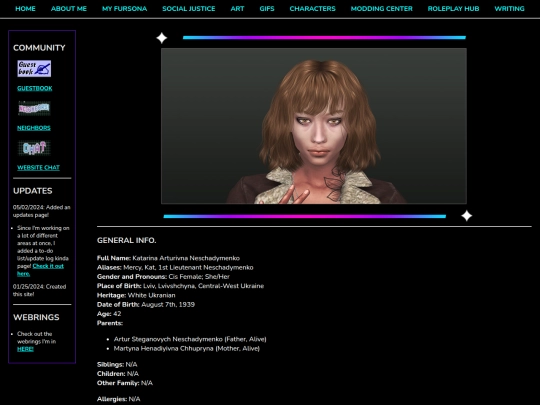
Task: Click the father Artur list item
Action: 190,339
